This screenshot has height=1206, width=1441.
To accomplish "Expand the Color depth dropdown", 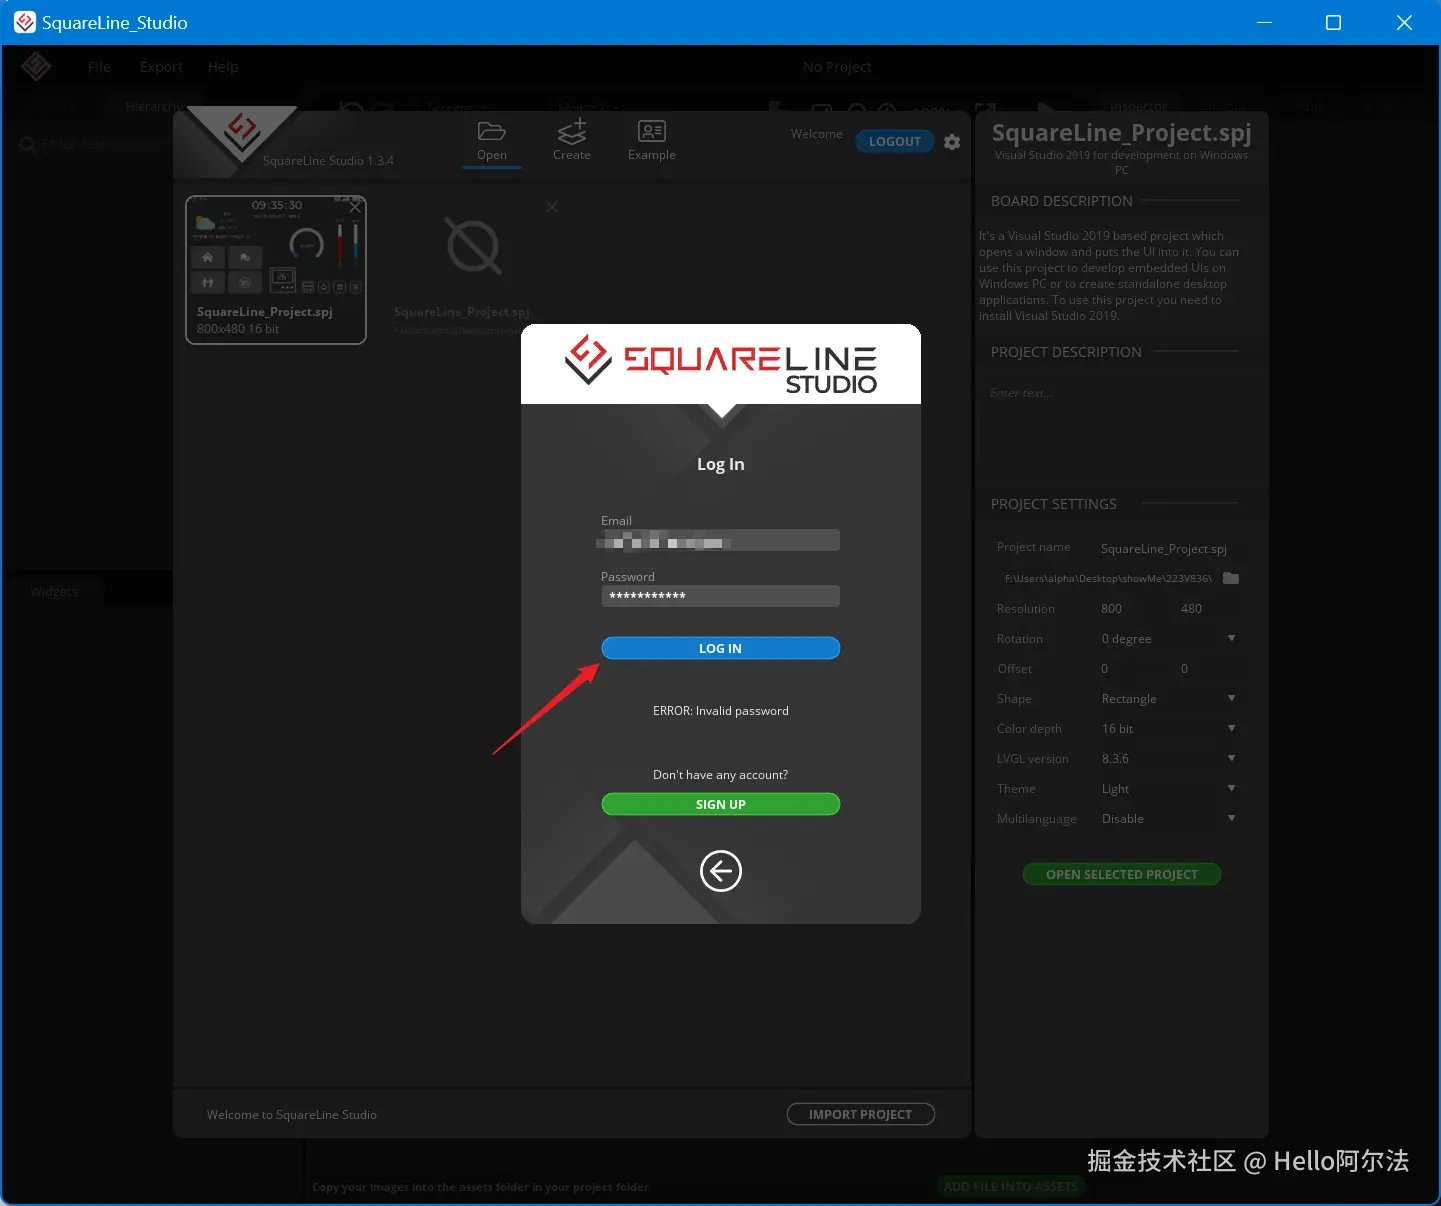I will (x=1168, y=728).
